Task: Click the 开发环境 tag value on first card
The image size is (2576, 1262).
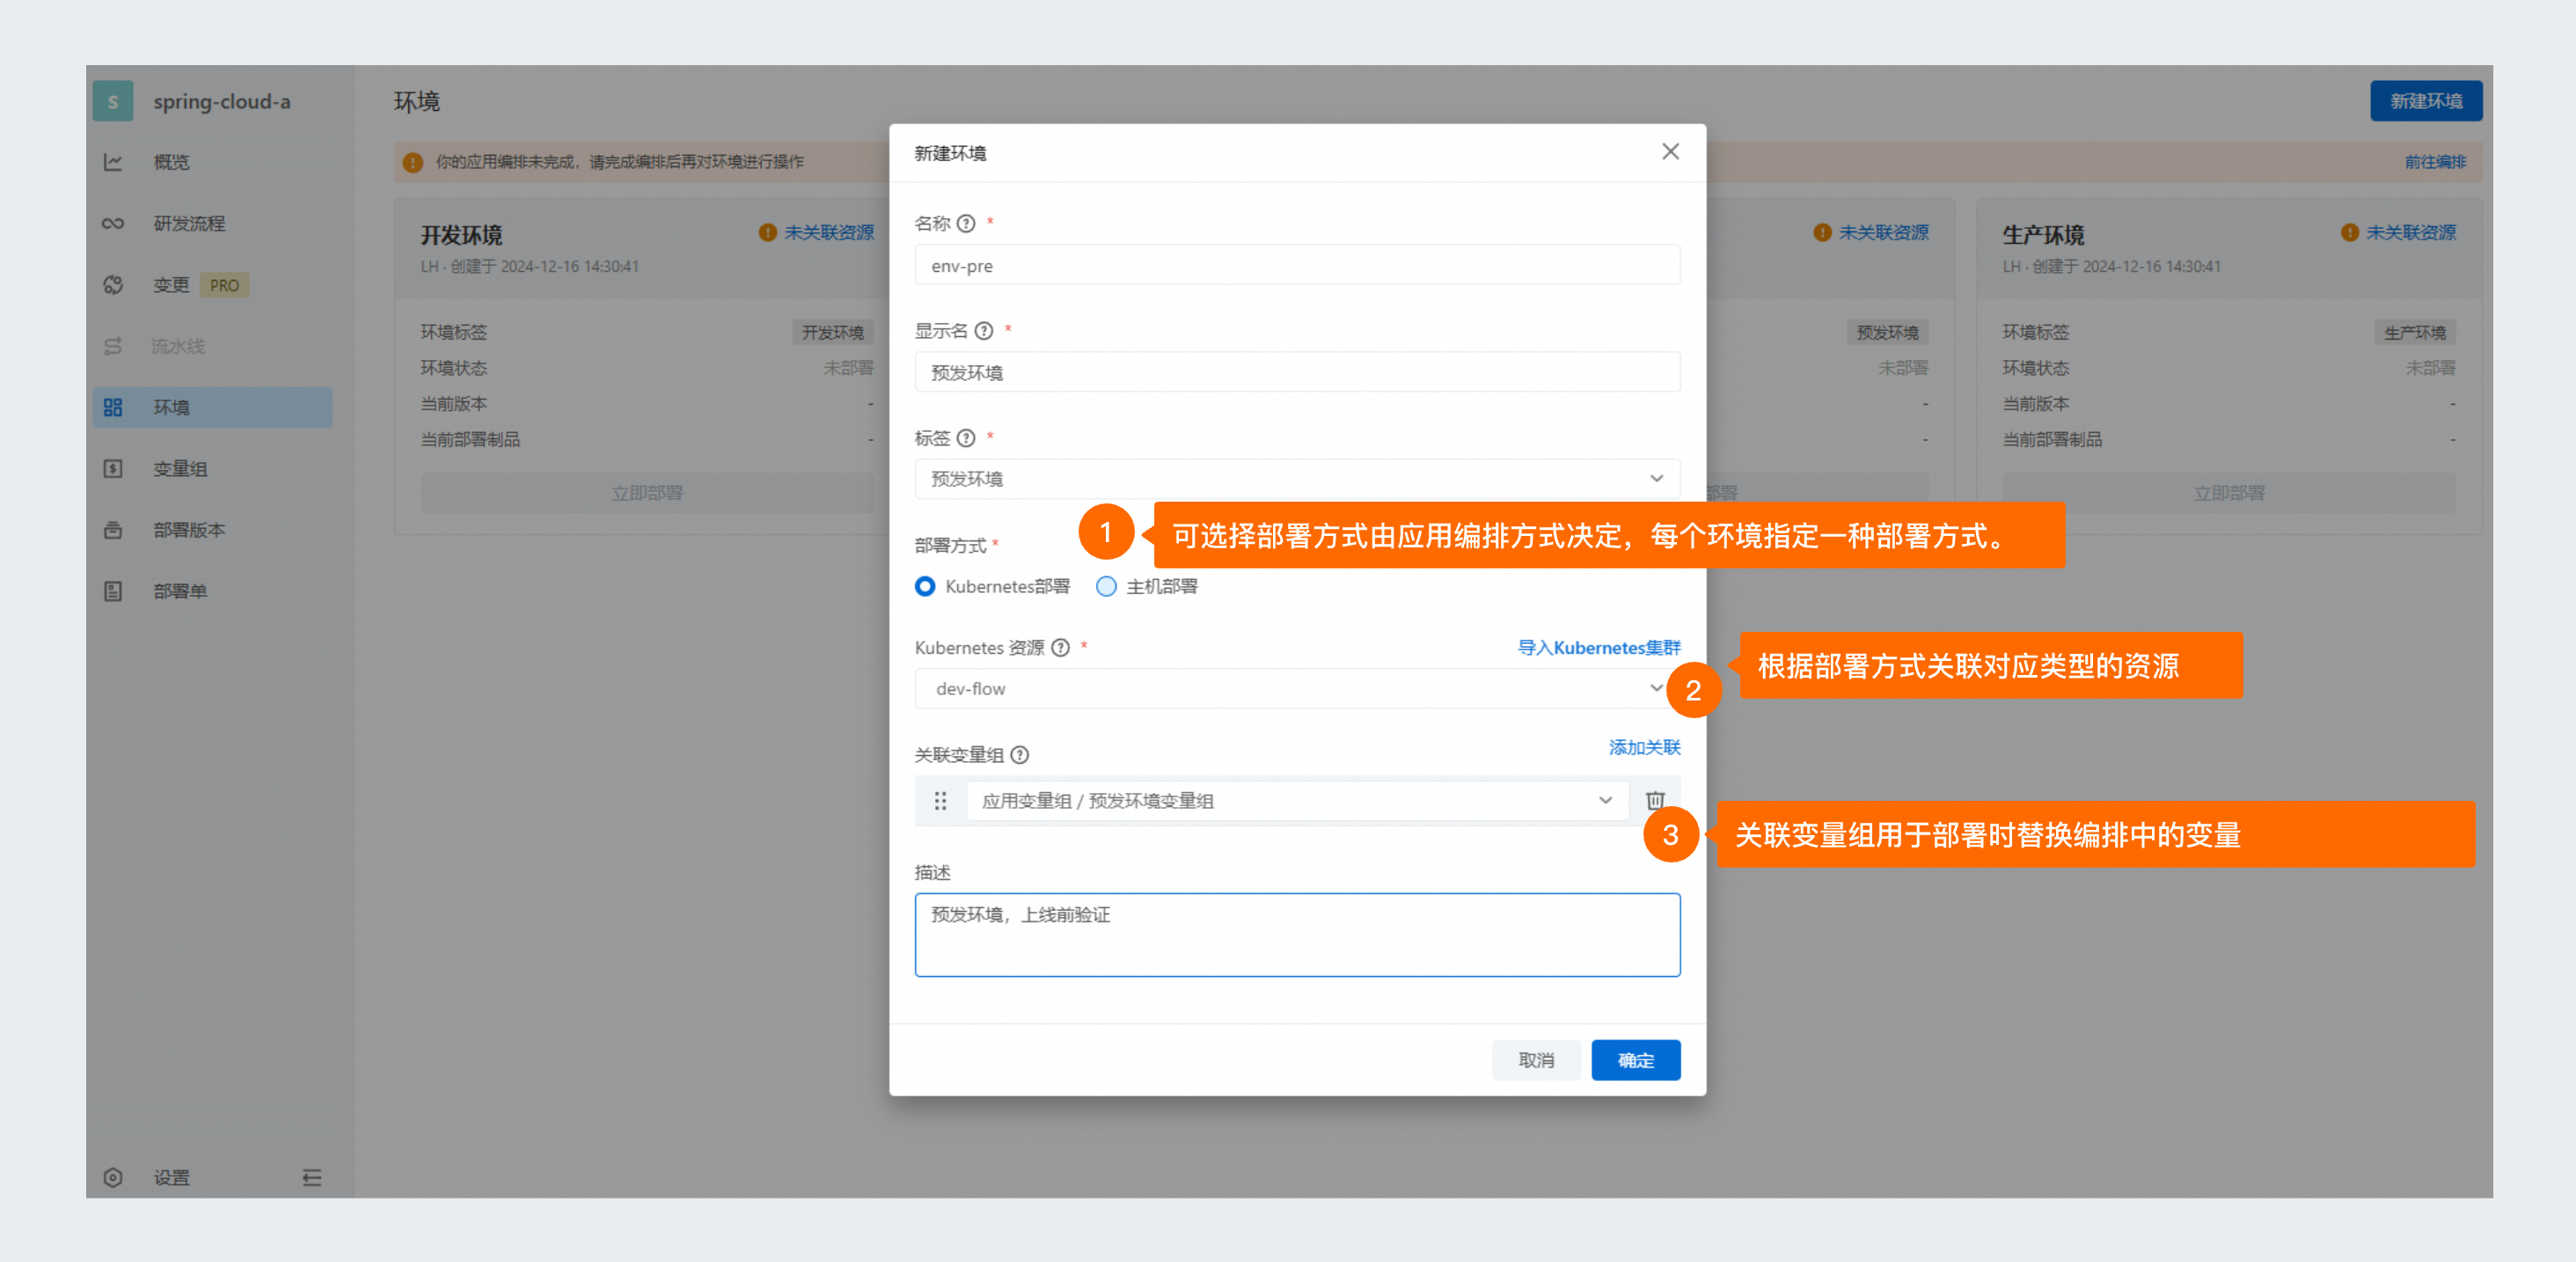Action: pyautogui.click(x=832, y=332)
